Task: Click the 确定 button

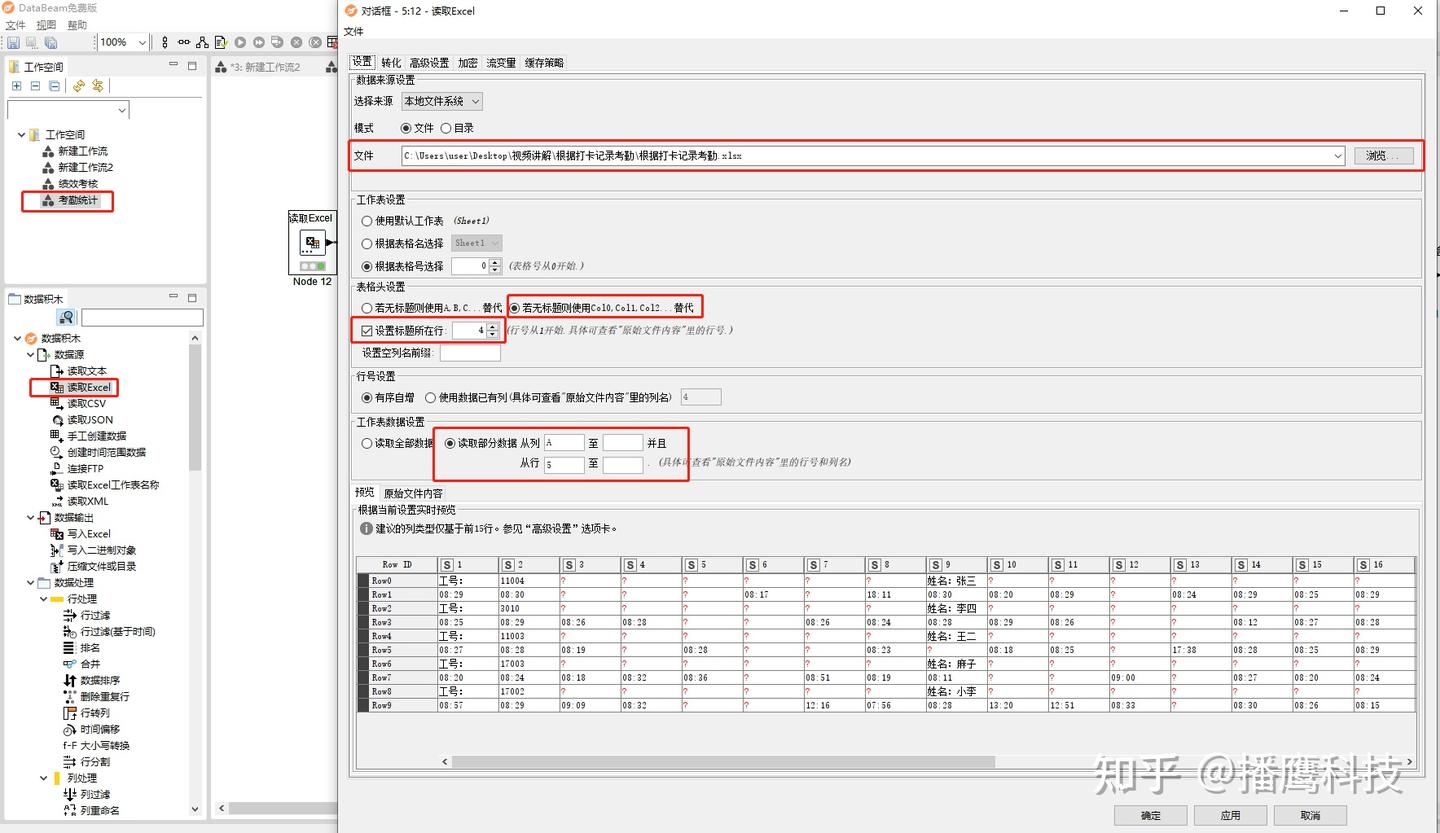Action: 1150,815
